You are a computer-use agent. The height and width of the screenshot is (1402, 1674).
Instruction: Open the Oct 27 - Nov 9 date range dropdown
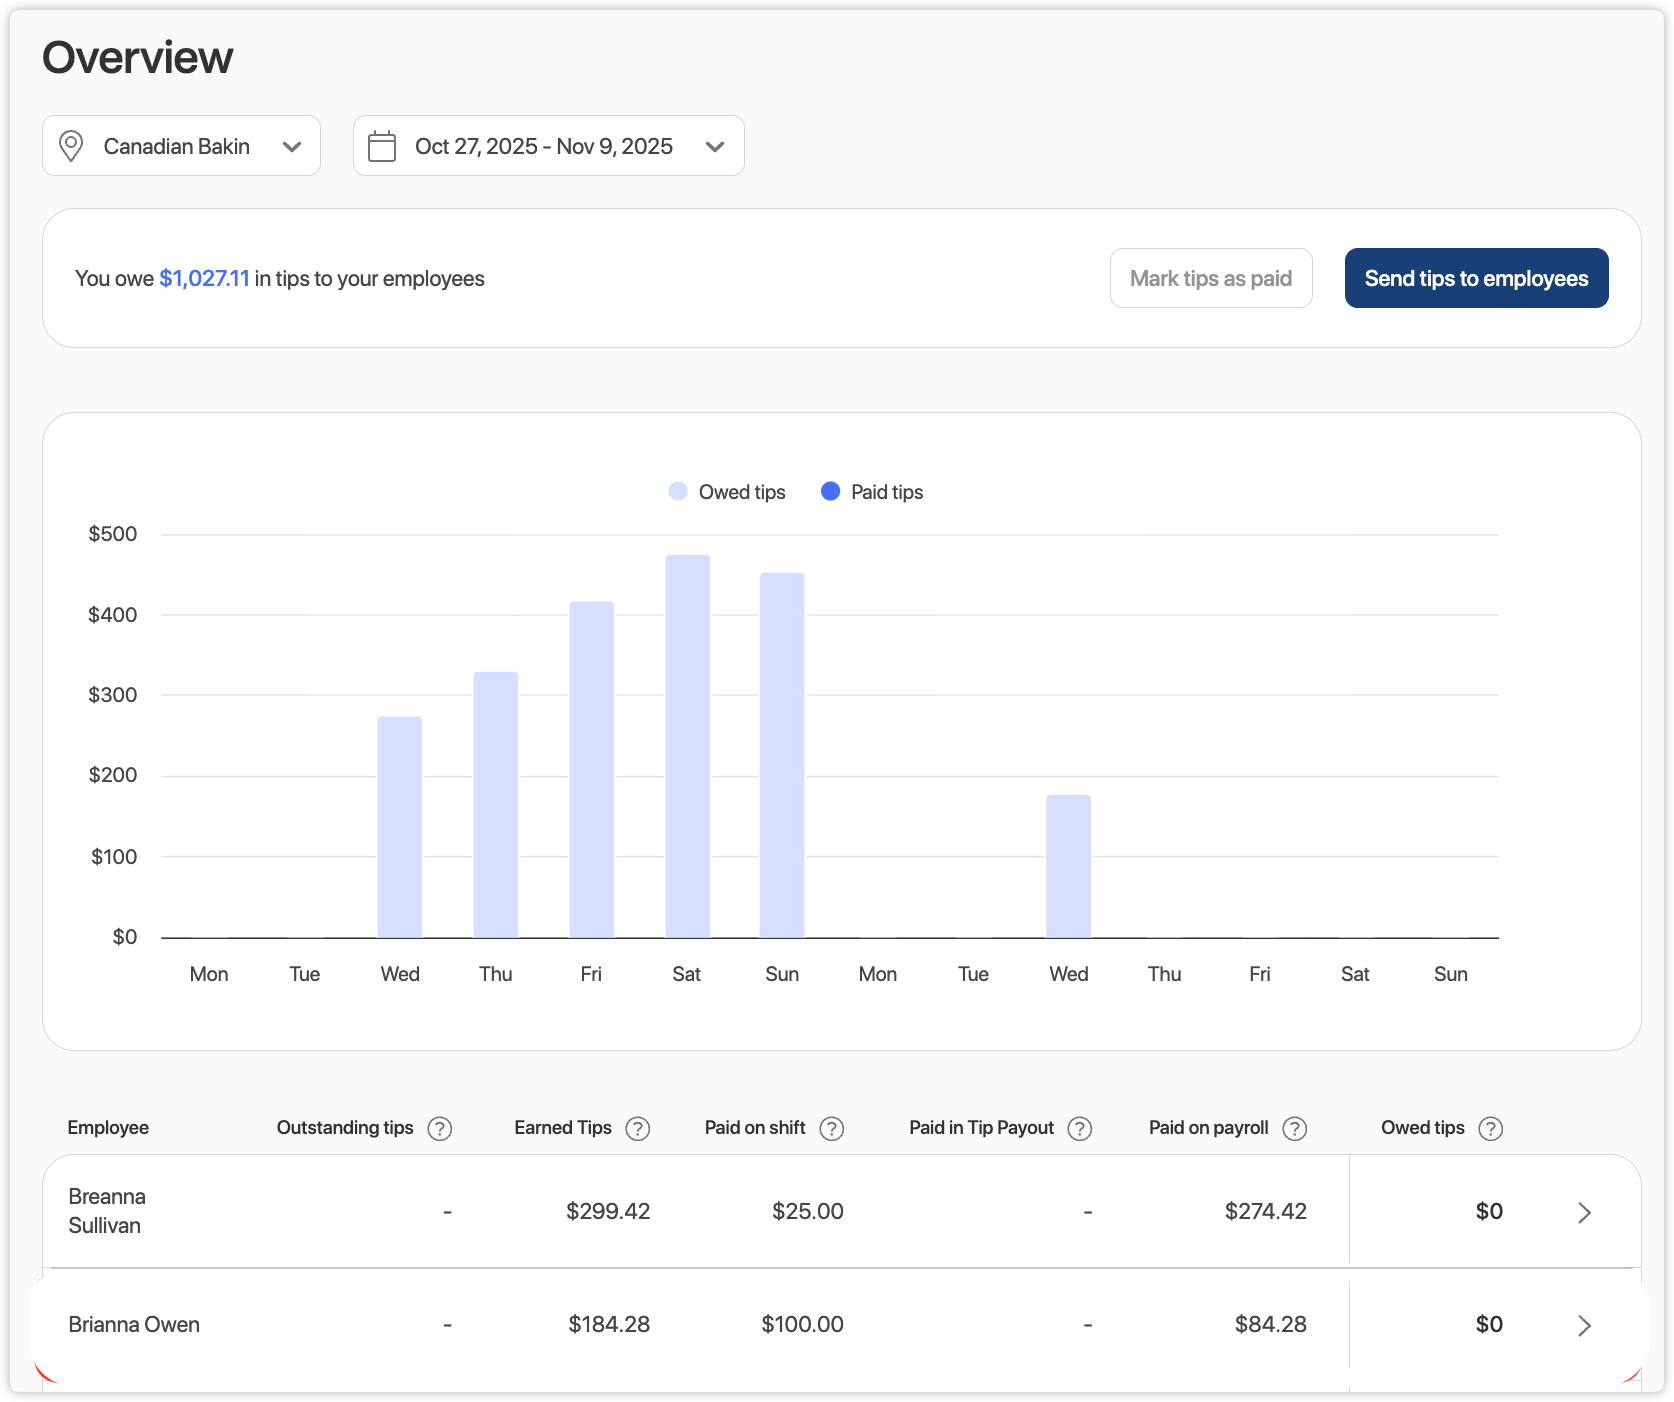point(548,146)
